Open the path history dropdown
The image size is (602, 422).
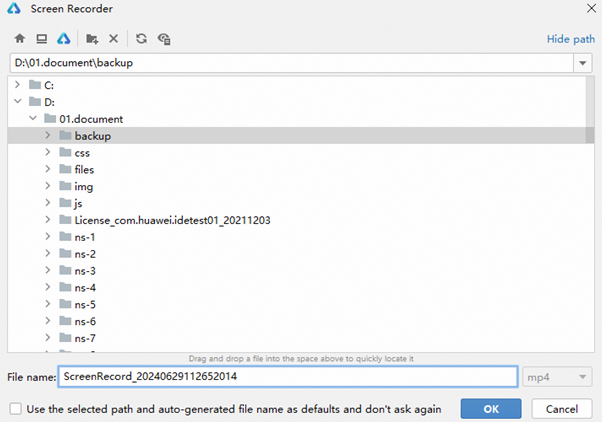583,63
